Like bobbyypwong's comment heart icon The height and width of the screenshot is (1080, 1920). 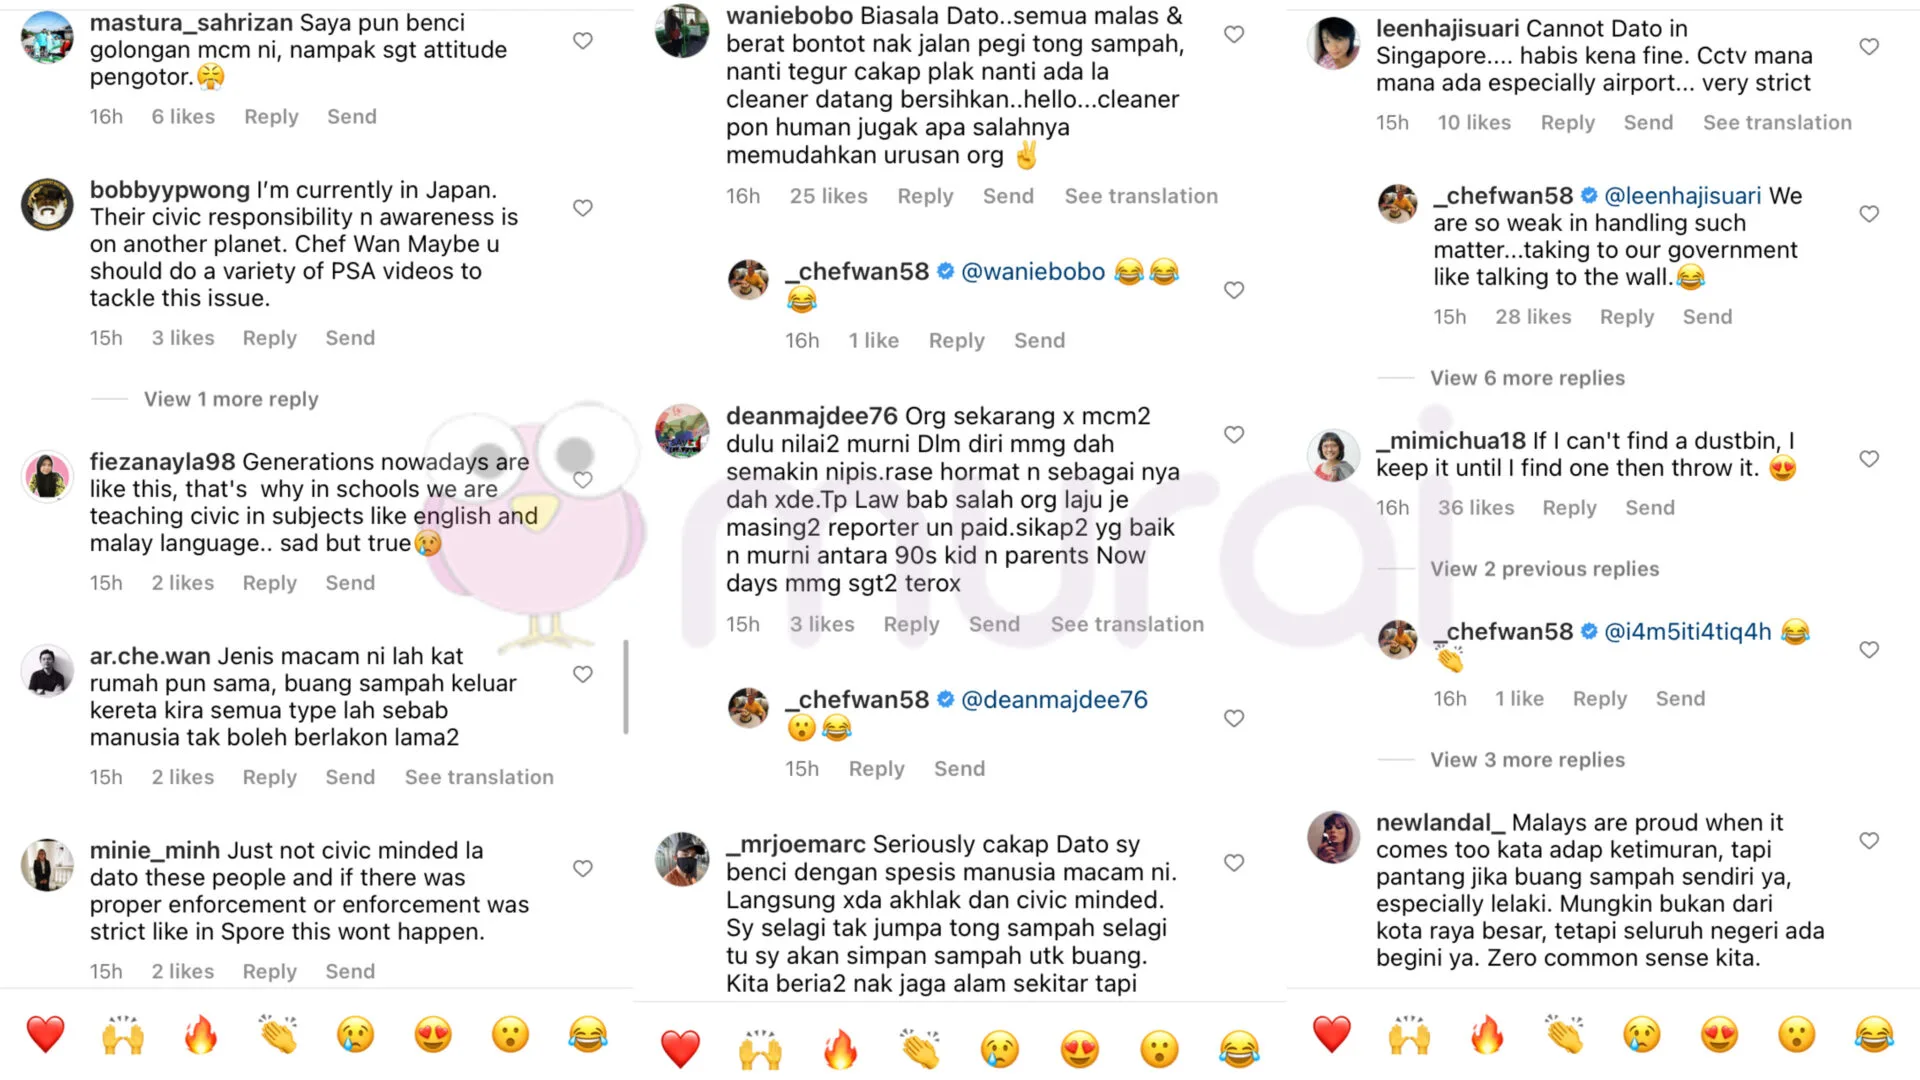pos(583,208)
